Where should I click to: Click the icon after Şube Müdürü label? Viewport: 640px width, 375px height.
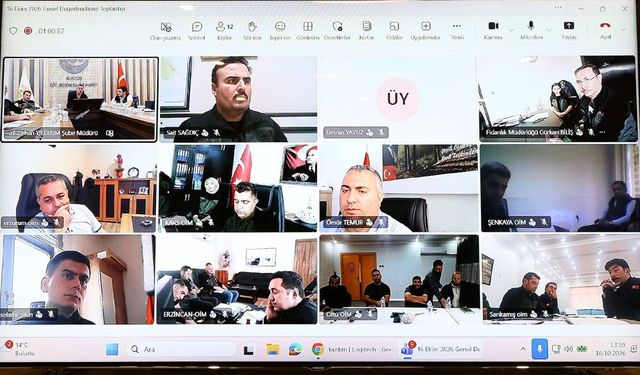pos(109,133)
